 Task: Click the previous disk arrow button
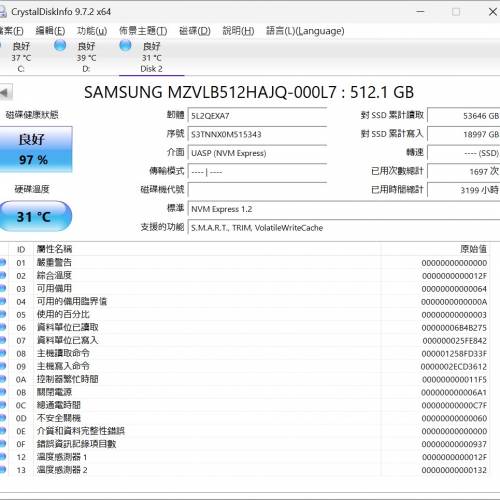[x=6, y=93]
